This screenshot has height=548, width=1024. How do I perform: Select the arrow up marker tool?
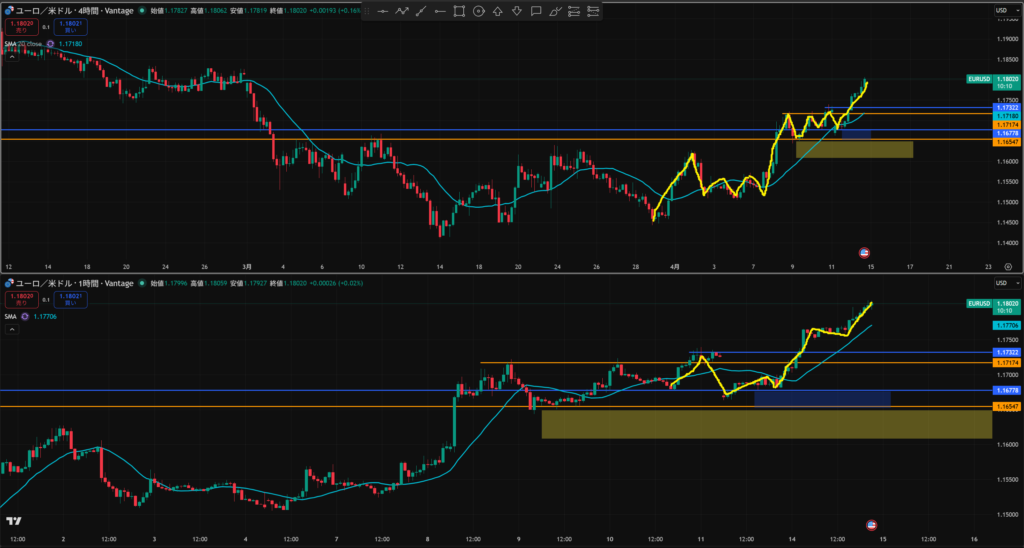[497, 12]
